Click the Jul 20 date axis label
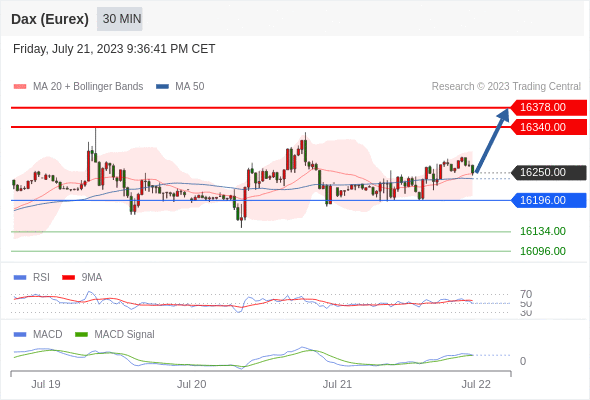590x400 pixels. (x=192, y=384)
